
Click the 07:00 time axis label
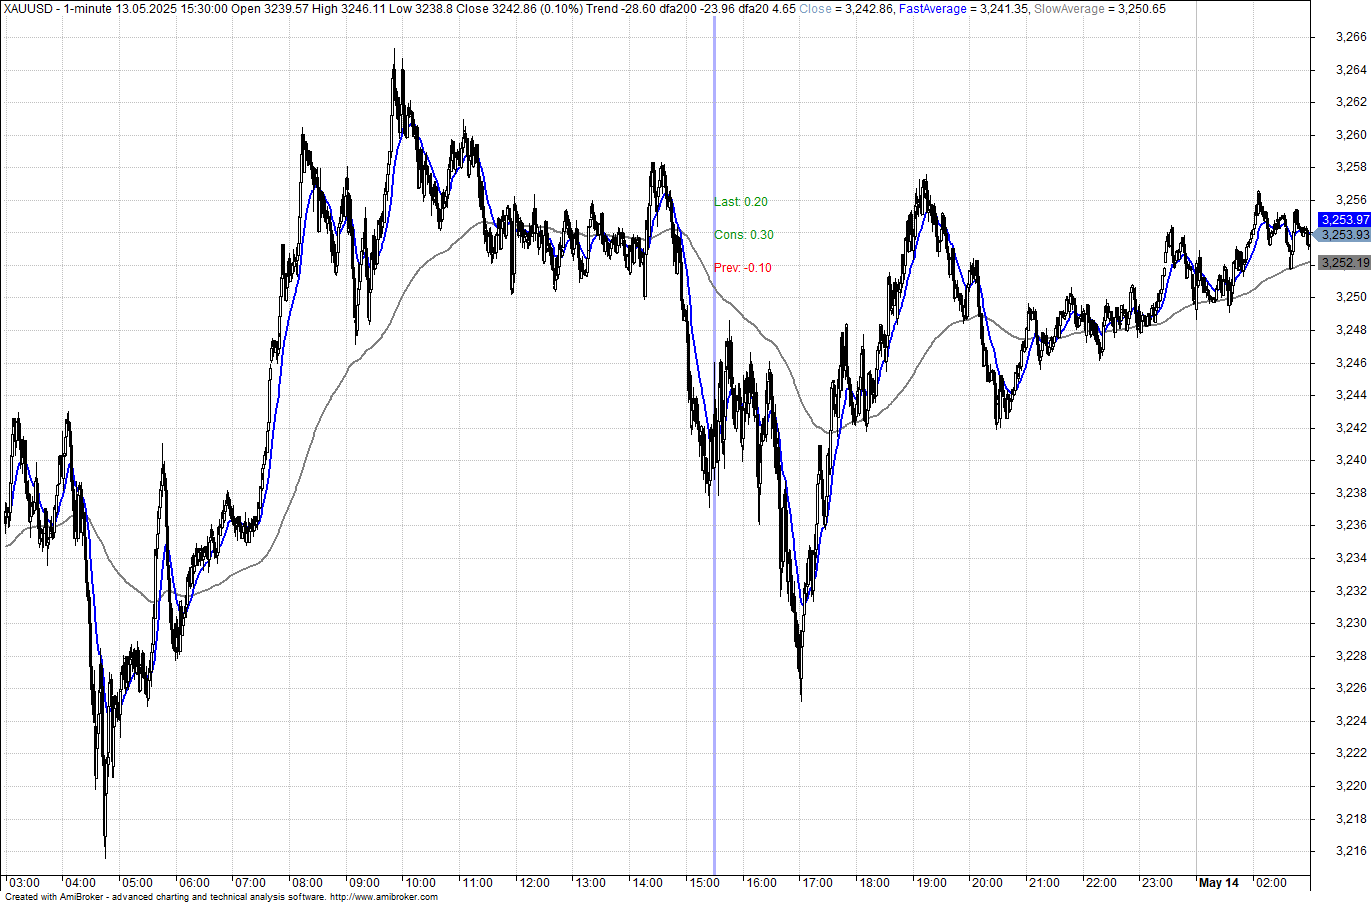pos(250,883)
